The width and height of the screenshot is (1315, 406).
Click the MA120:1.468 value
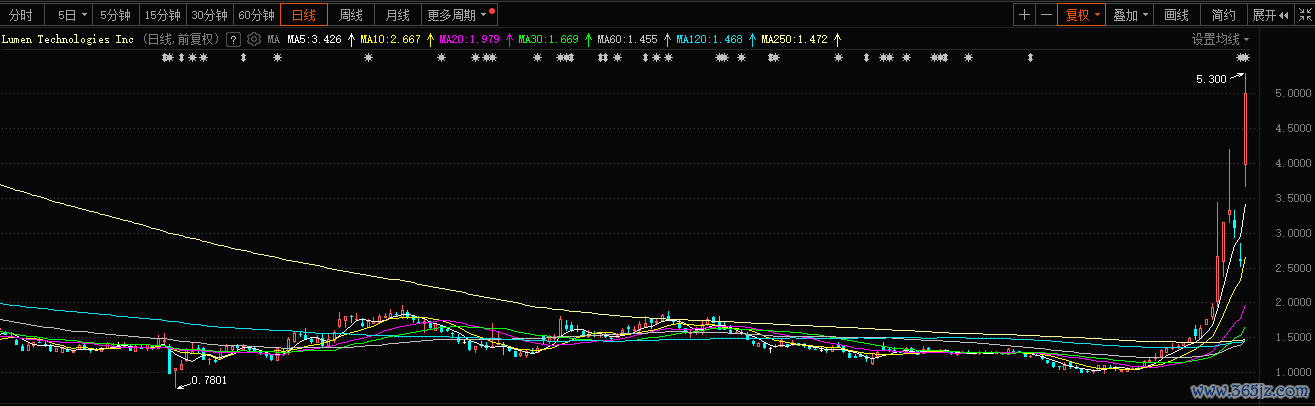coord(710,40)
